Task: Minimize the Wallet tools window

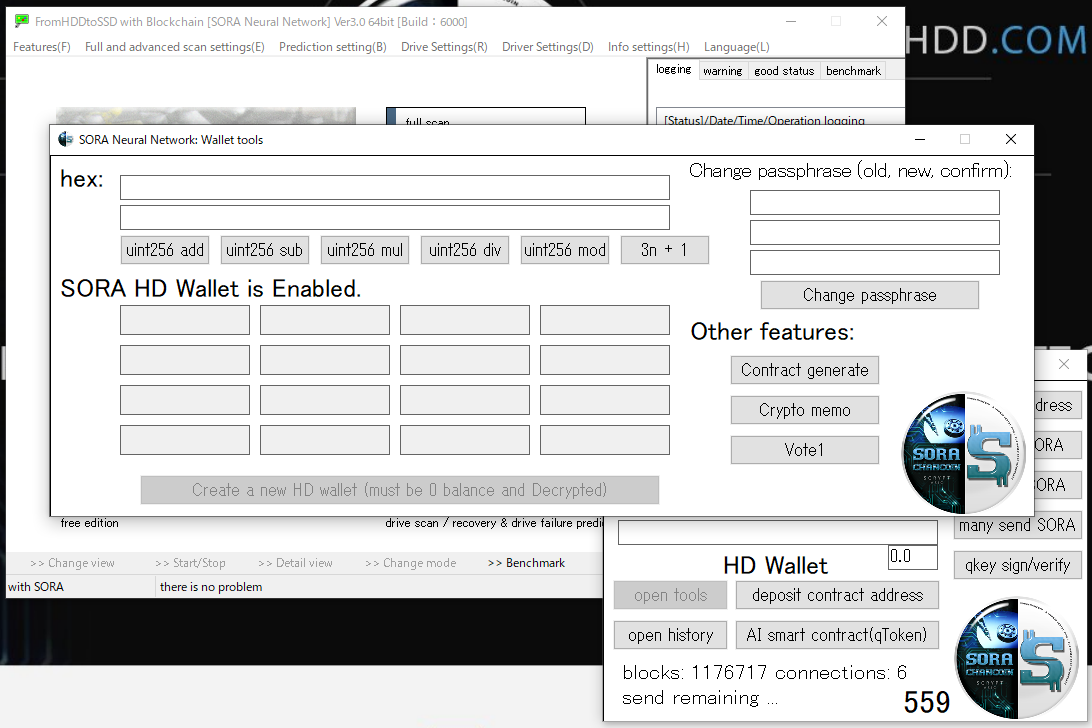Action: coord(920,139)
